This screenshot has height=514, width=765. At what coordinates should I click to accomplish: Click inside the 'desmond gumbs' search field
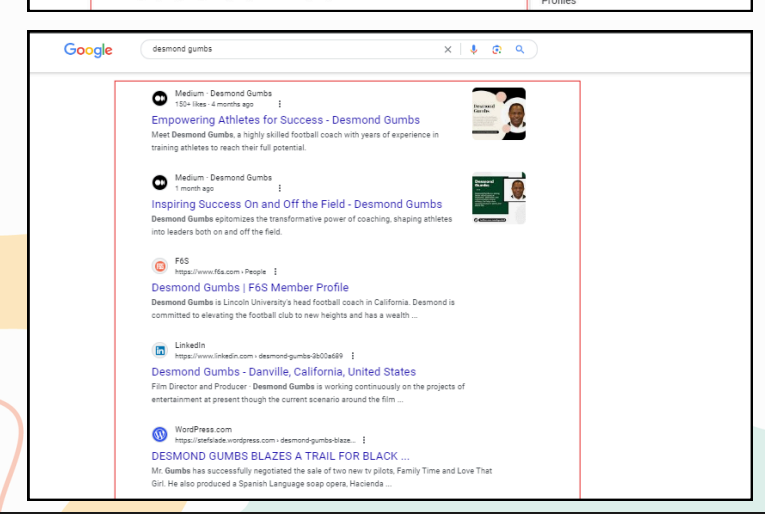pos(290,49)
